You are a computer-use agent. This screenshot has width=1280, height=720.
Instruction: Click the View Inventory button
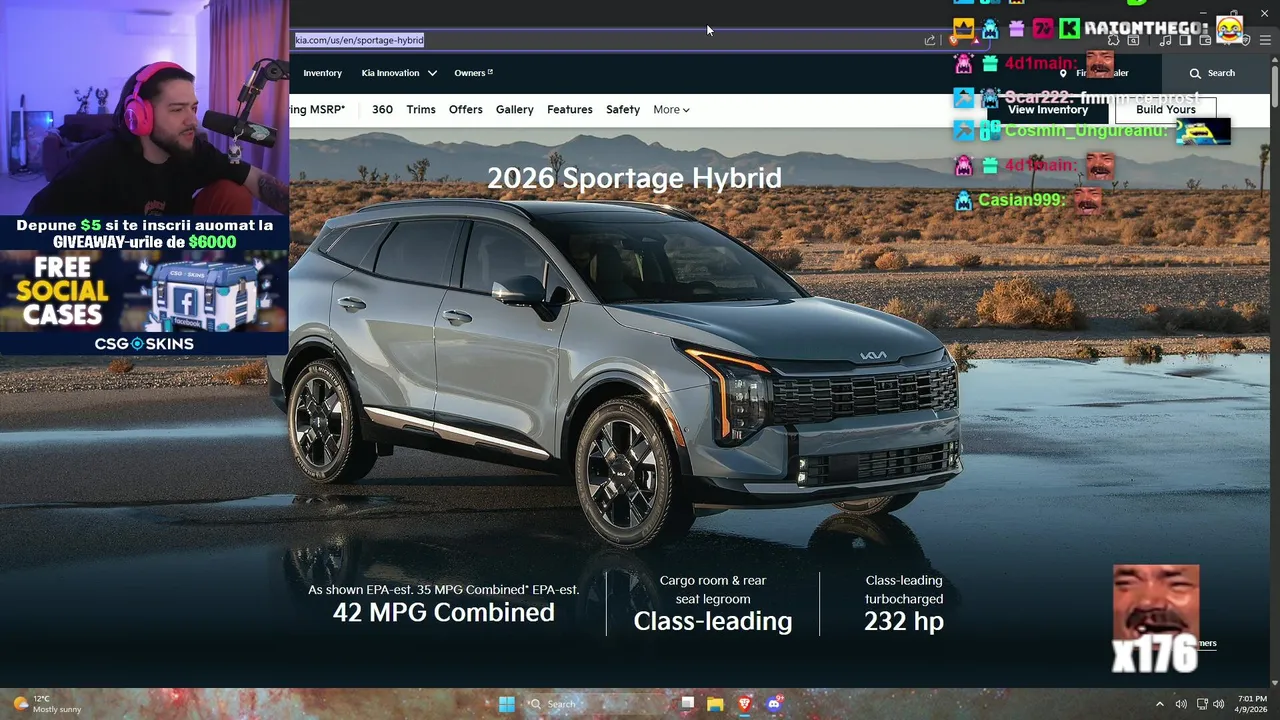[1048, 110]
